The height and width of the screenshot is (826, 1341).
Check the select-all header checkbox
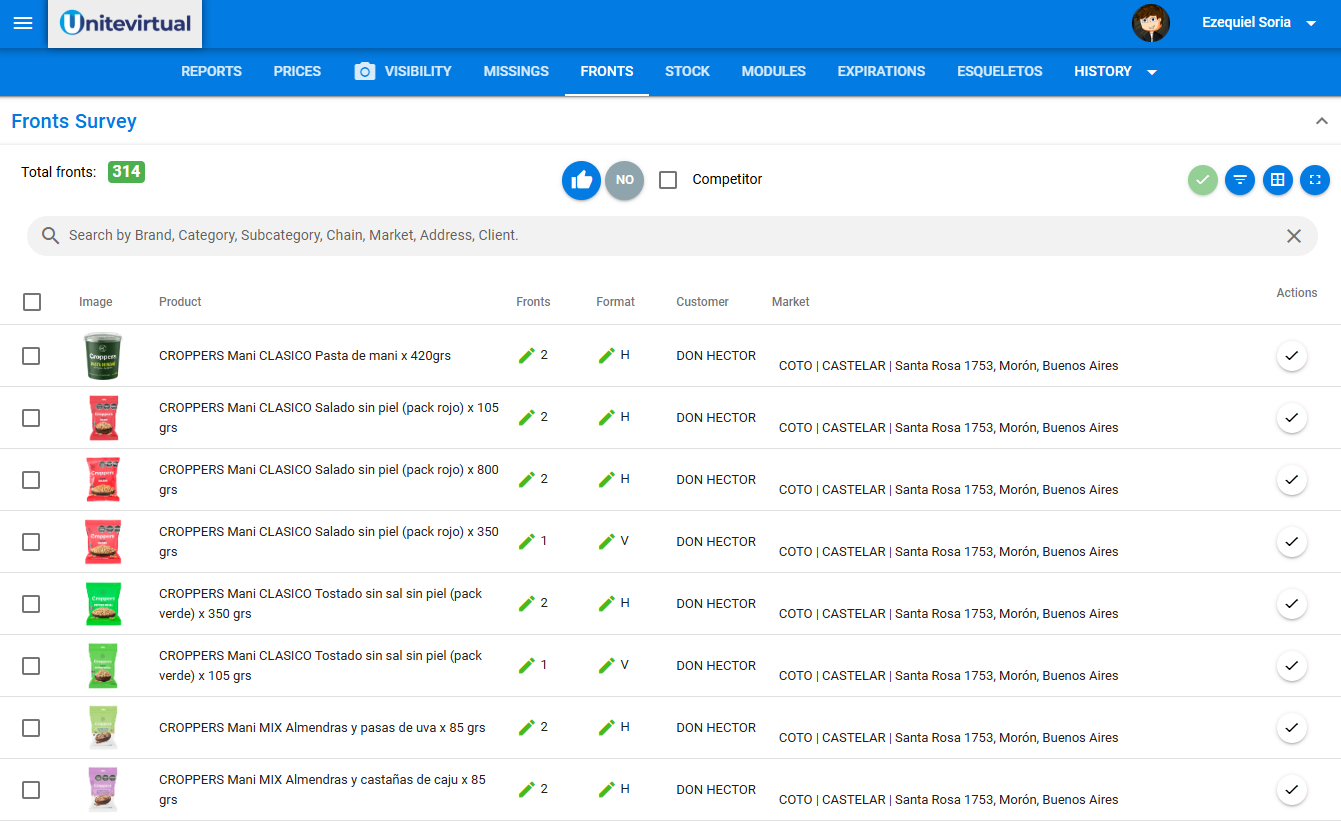click(31, 301)
